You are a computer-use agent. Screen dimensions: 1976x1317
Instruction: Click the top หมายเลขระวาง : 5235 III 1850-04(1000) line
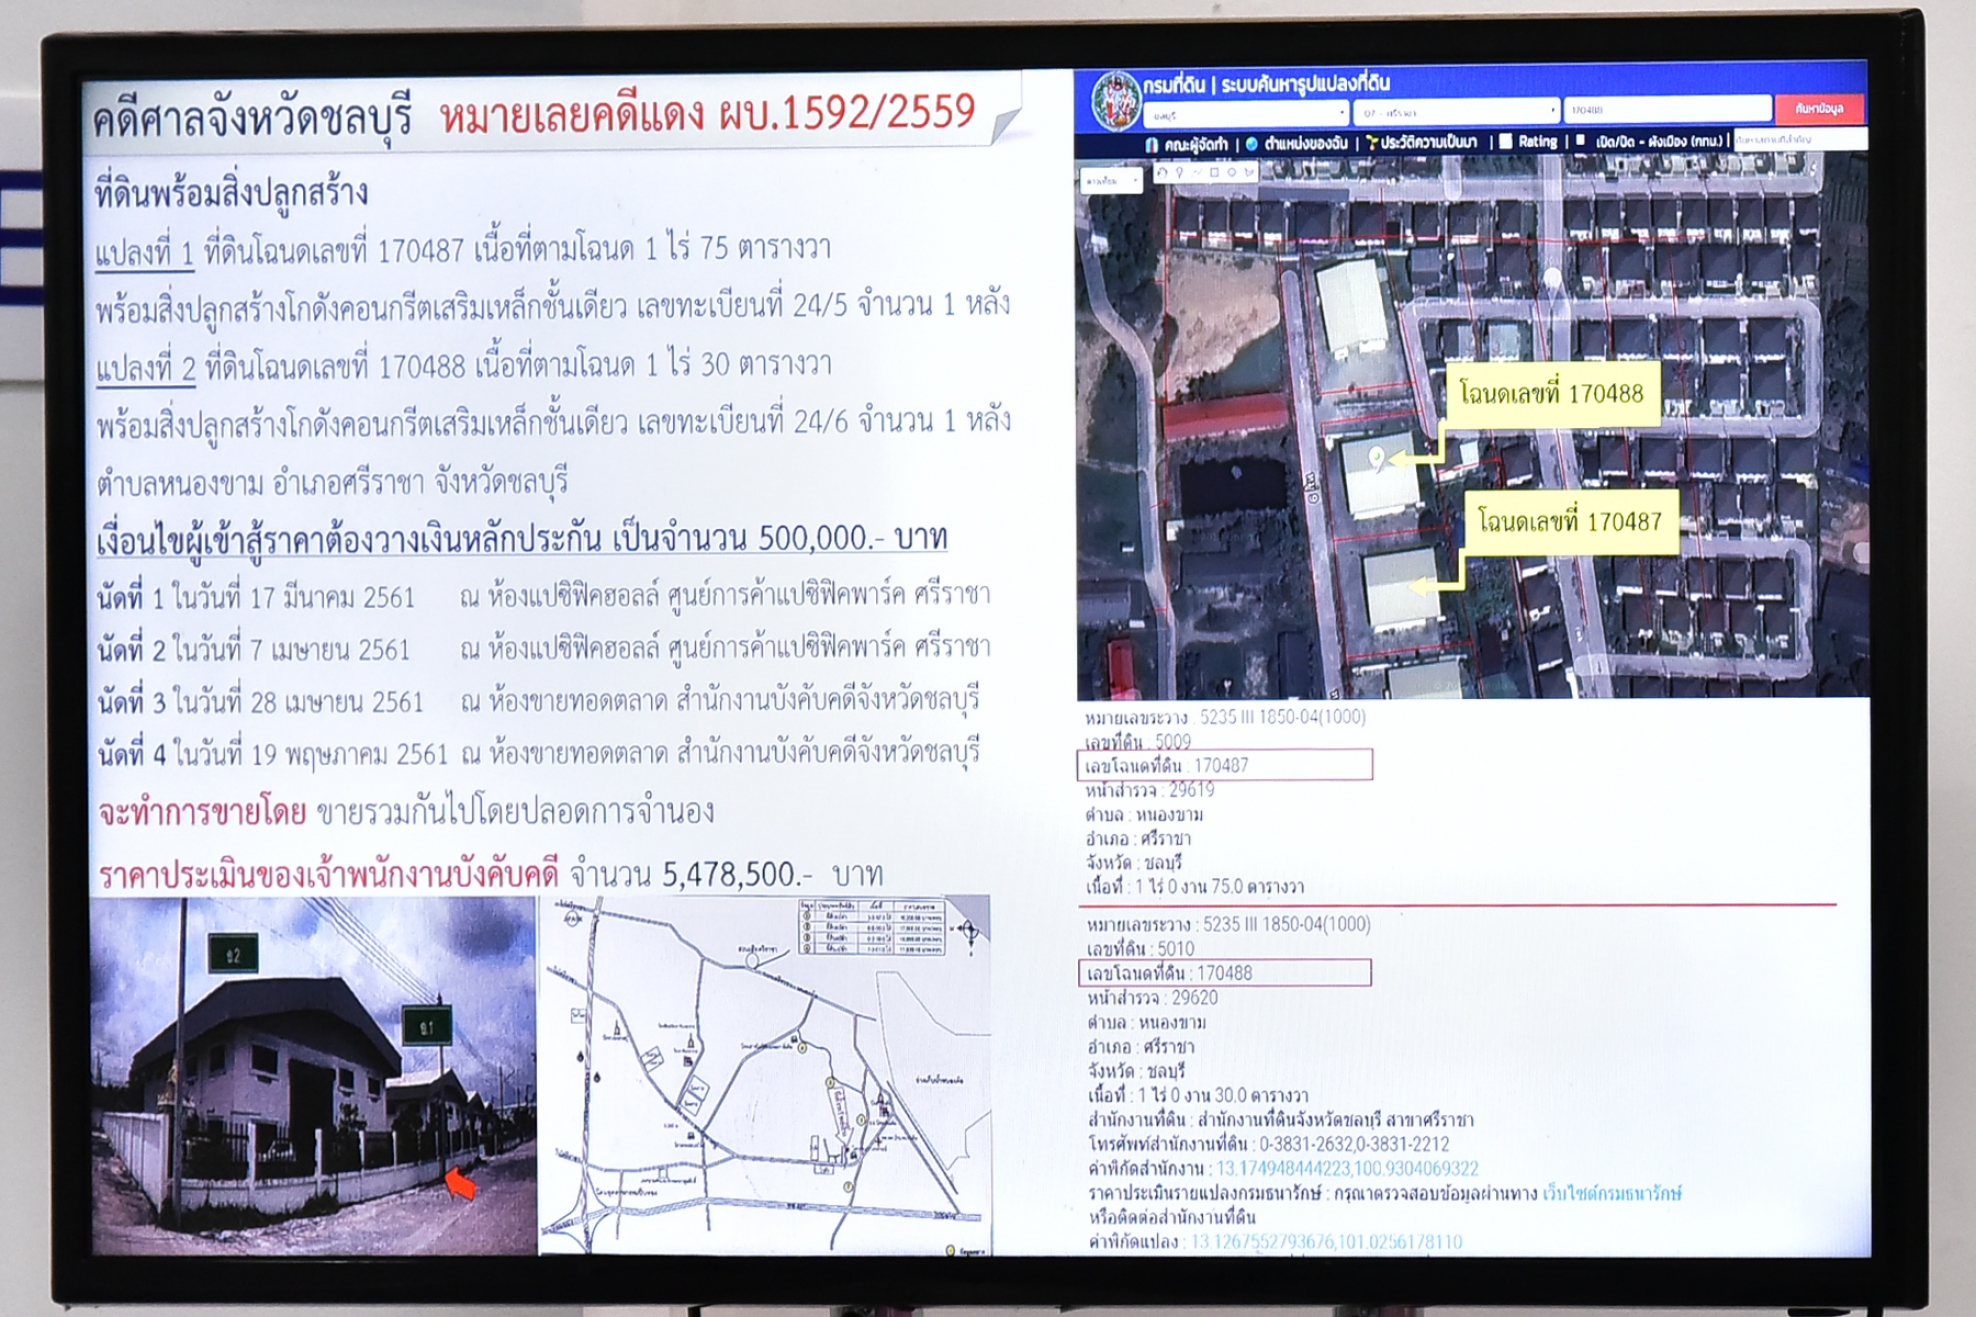click(x=1226, y=717)
